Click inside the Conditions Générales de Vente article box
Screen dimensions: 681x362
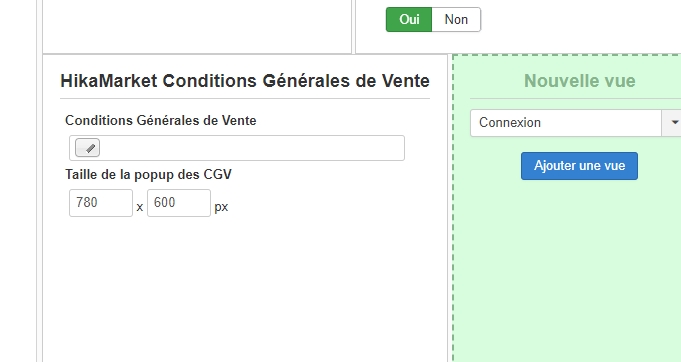252,148
